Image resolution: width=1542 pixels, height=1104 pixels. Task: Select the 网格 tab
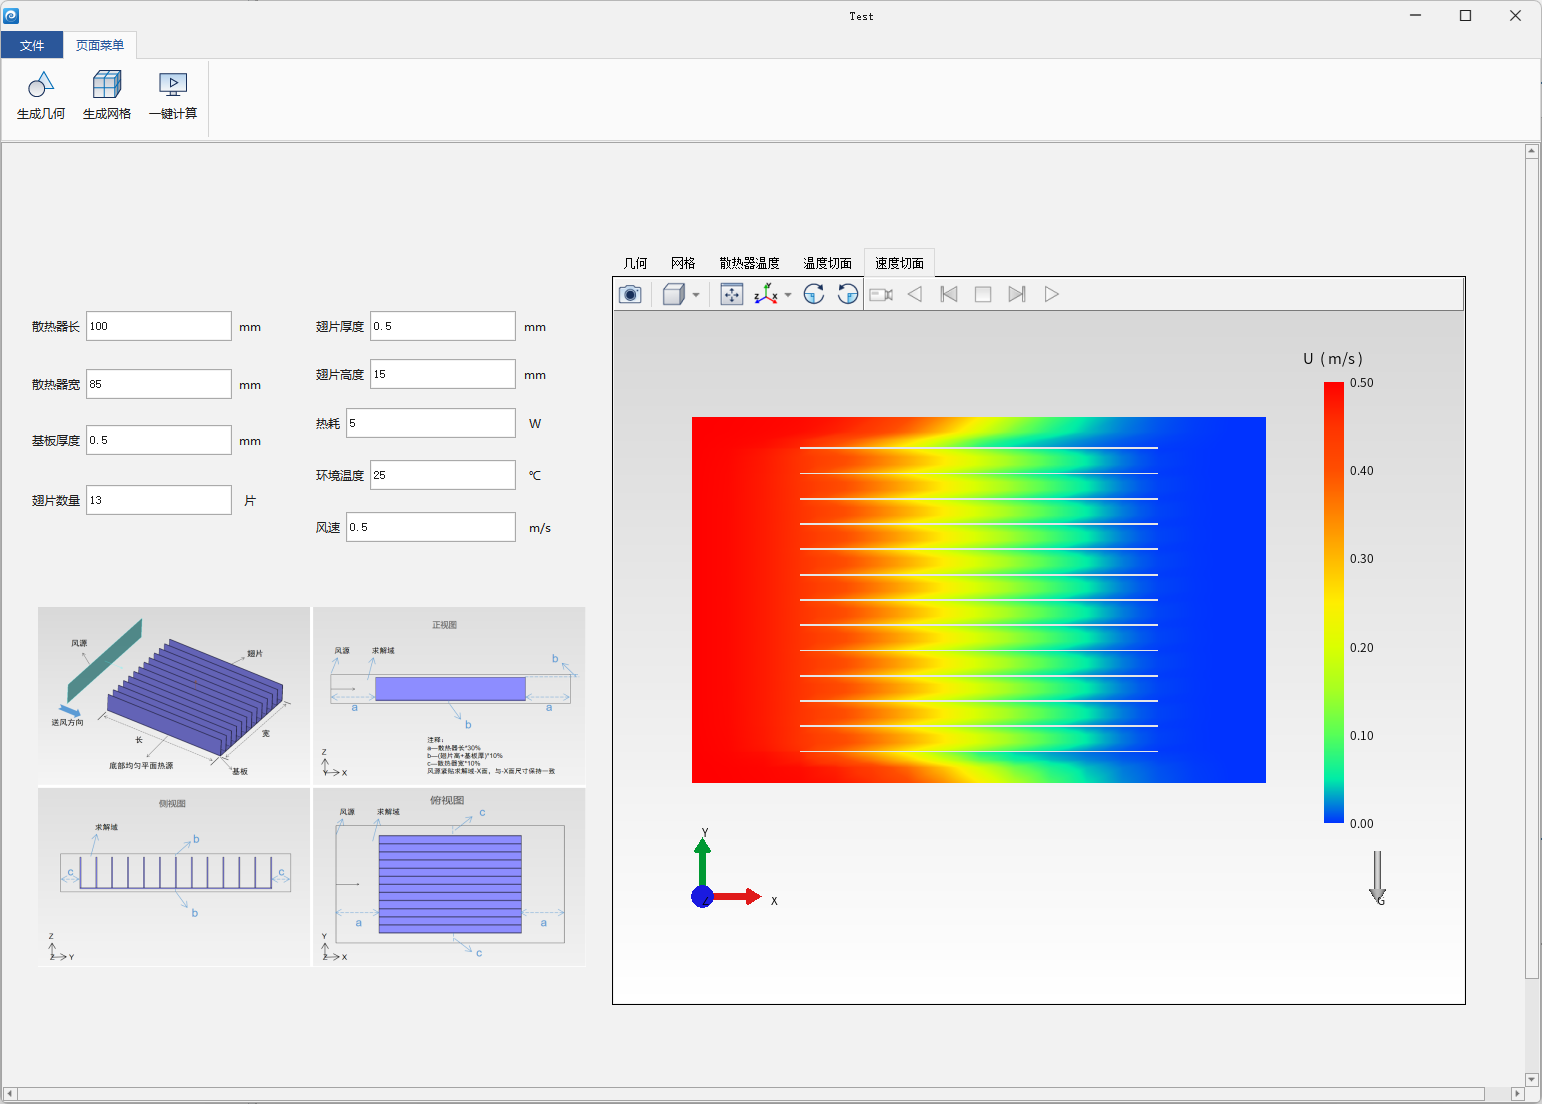tap(683, 263)
